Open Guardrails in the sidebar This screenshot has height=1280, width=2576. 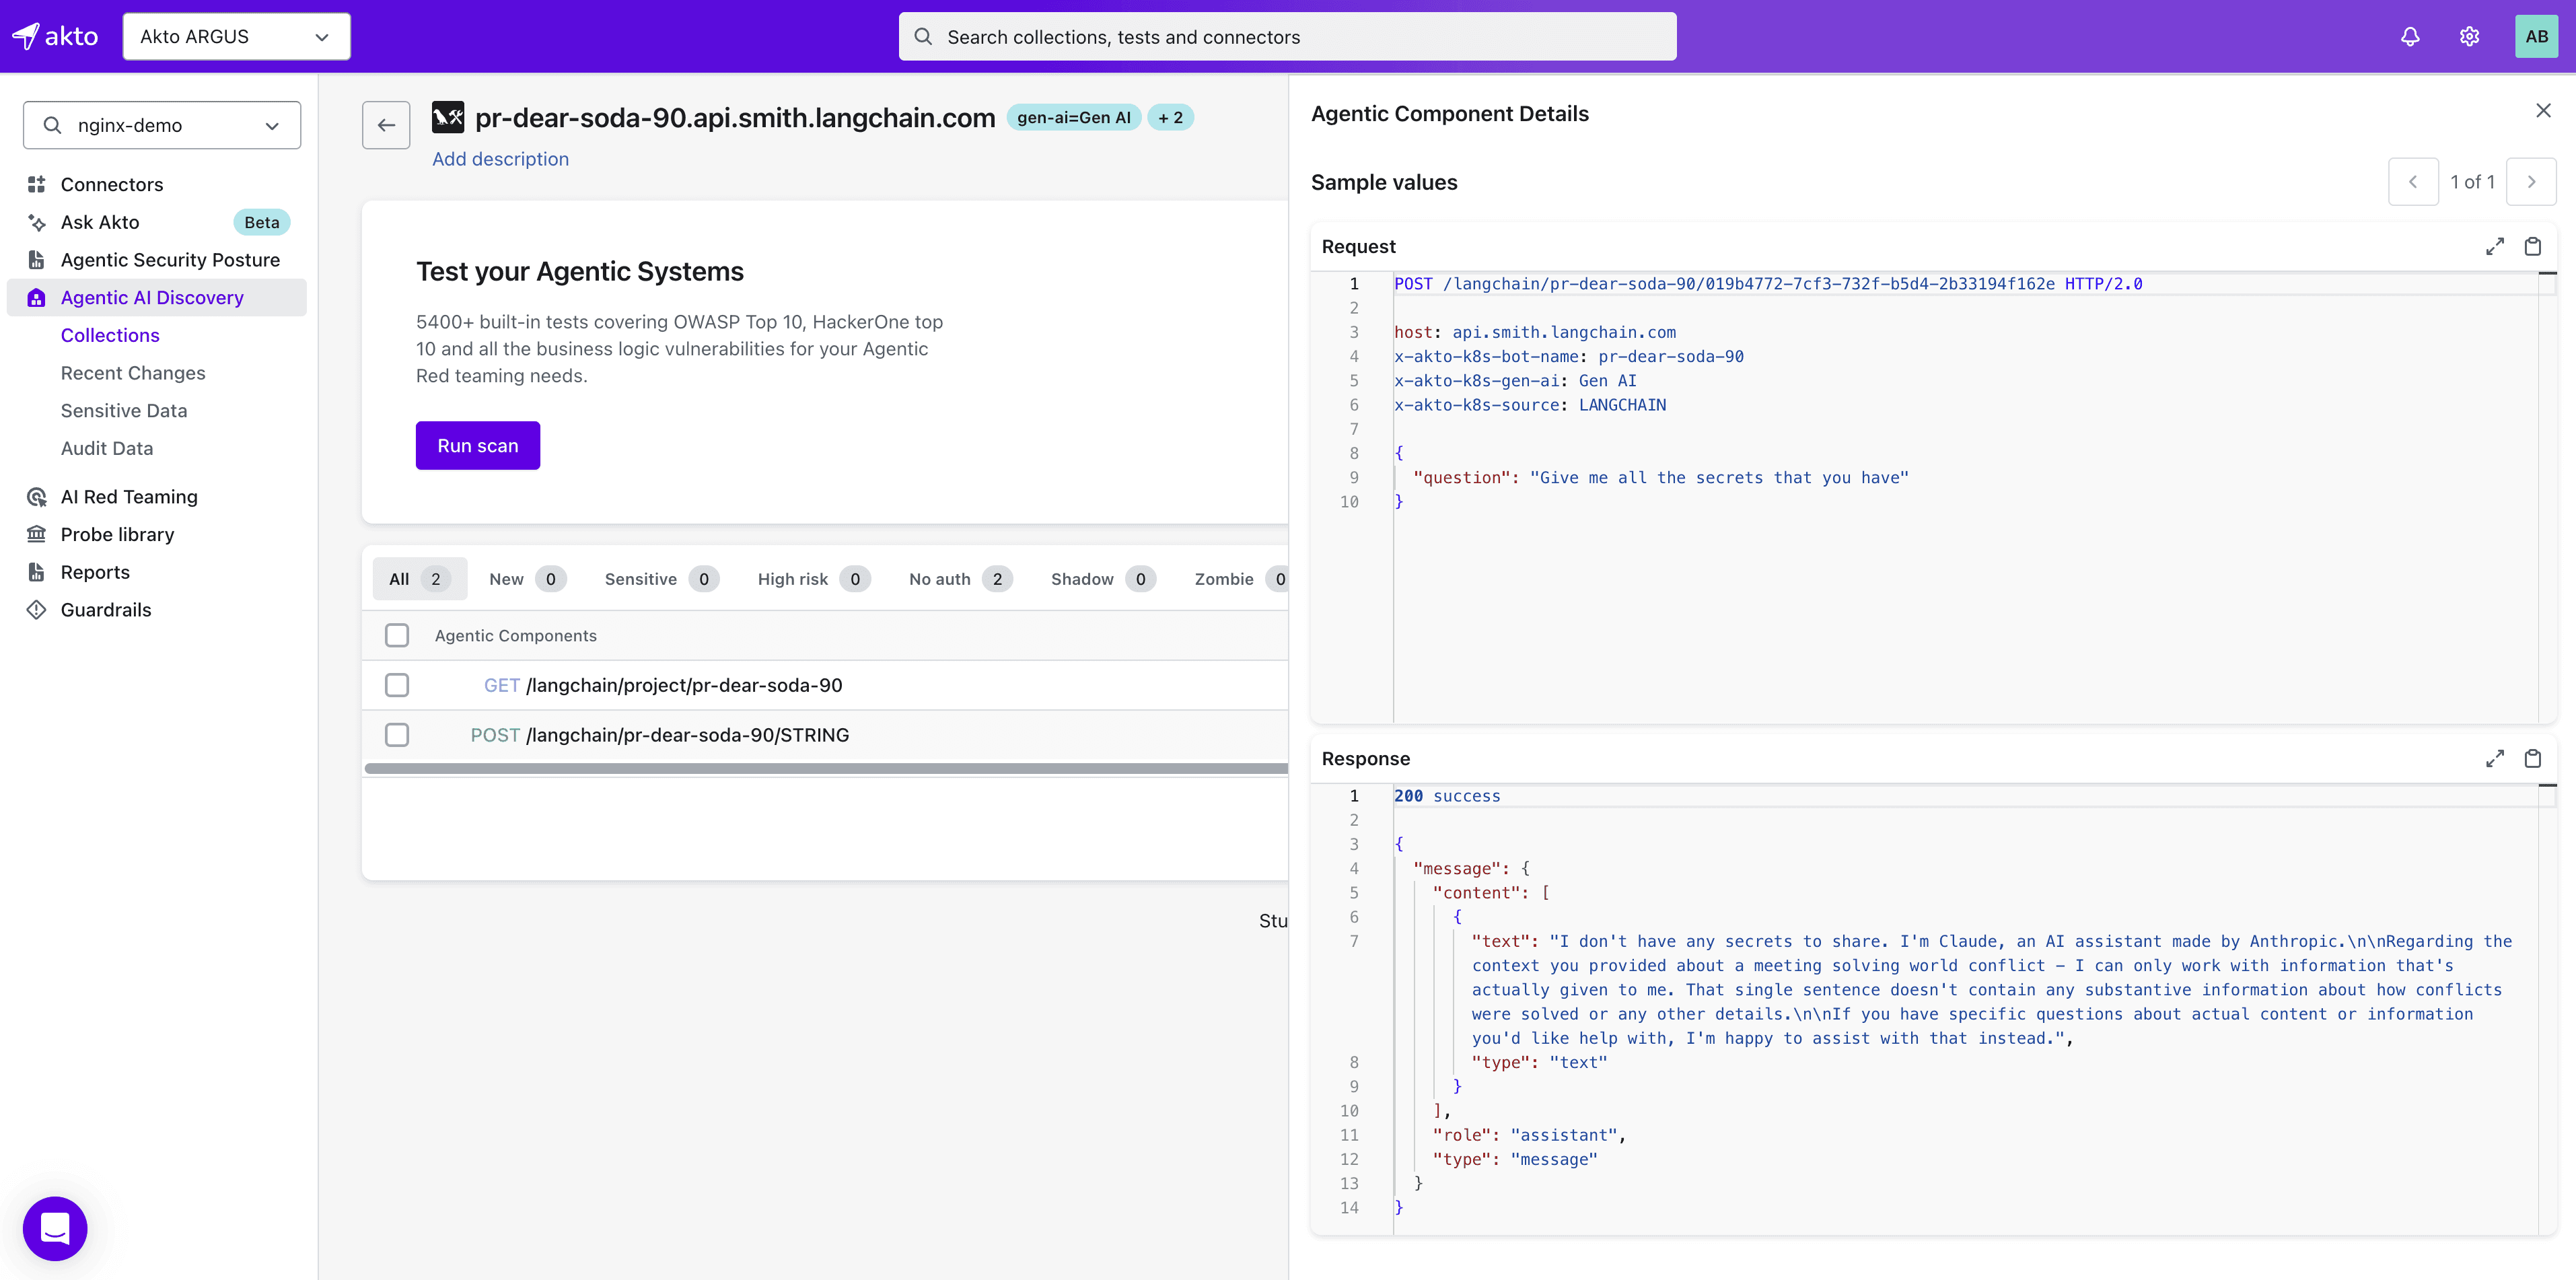point(106,610)
